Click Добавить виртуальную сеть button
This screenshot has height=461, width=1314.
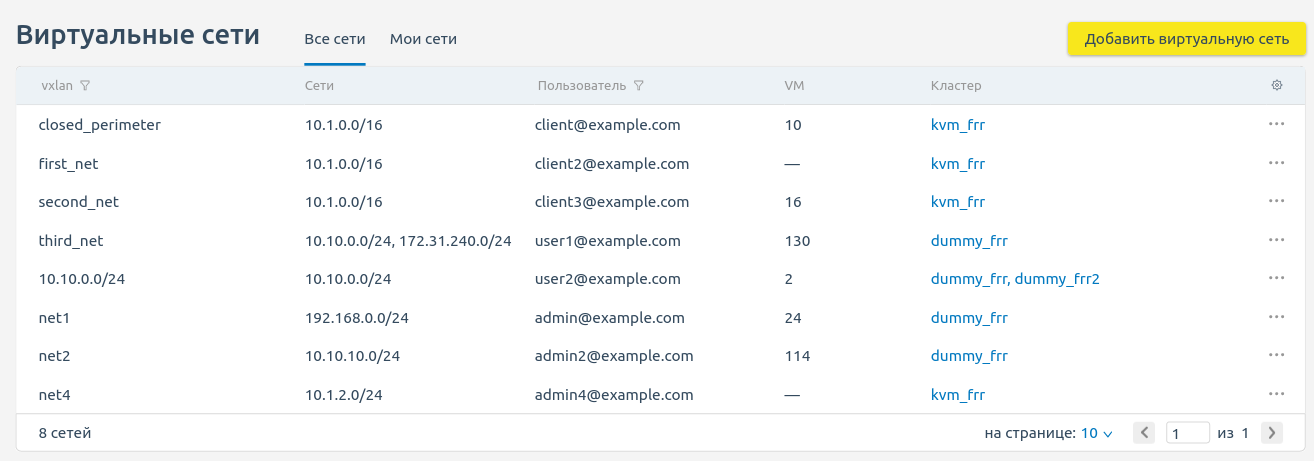point(1186,40)
